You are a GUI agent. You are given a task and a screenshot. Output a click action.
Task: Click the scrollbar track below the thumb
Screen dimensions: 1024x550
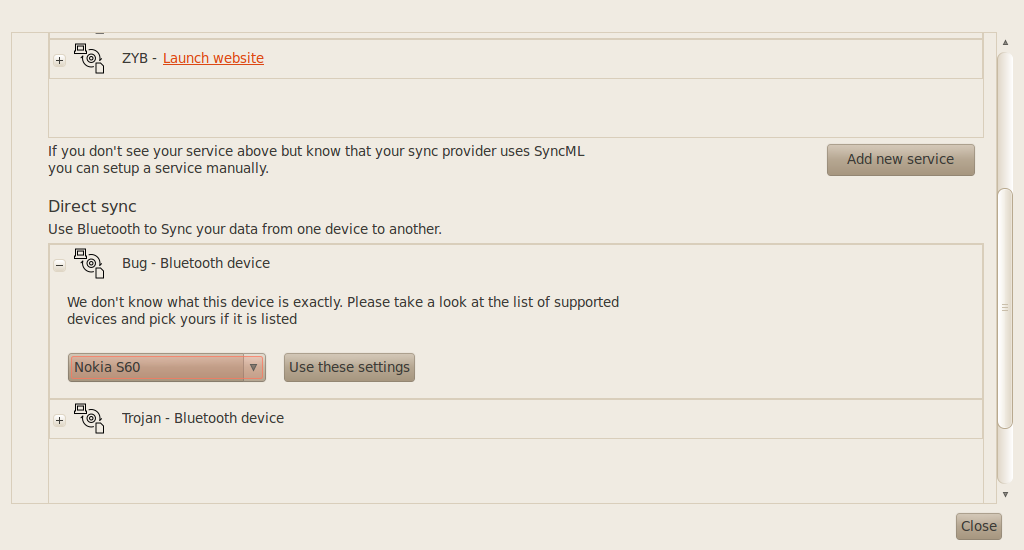click(1005, 455)
